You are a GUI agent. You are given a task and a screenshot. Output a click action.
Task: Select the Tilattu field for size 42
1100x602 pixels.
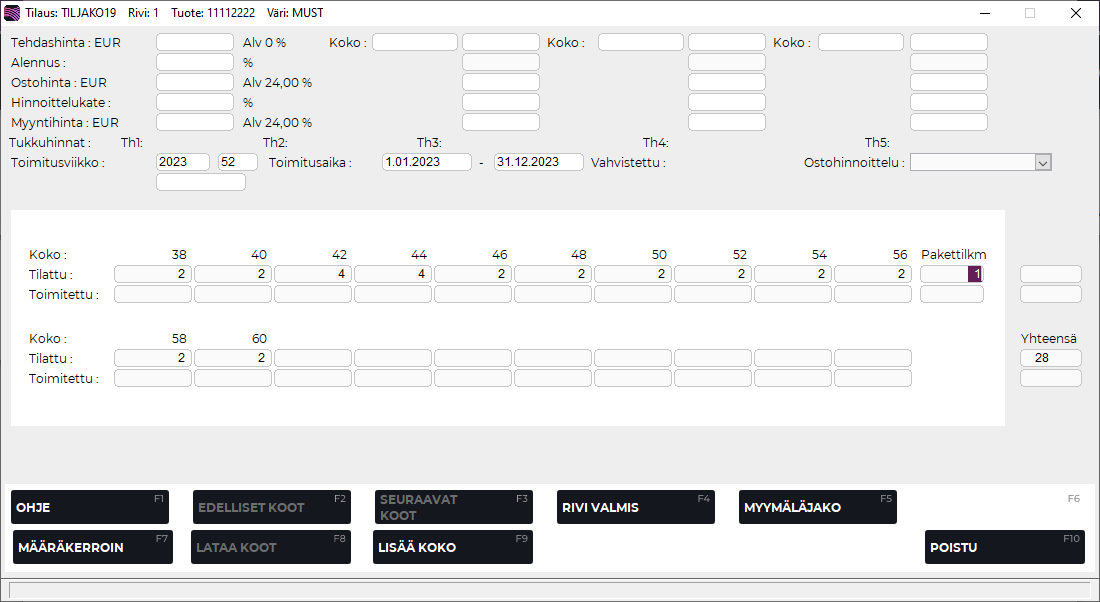tap(313, 274)
